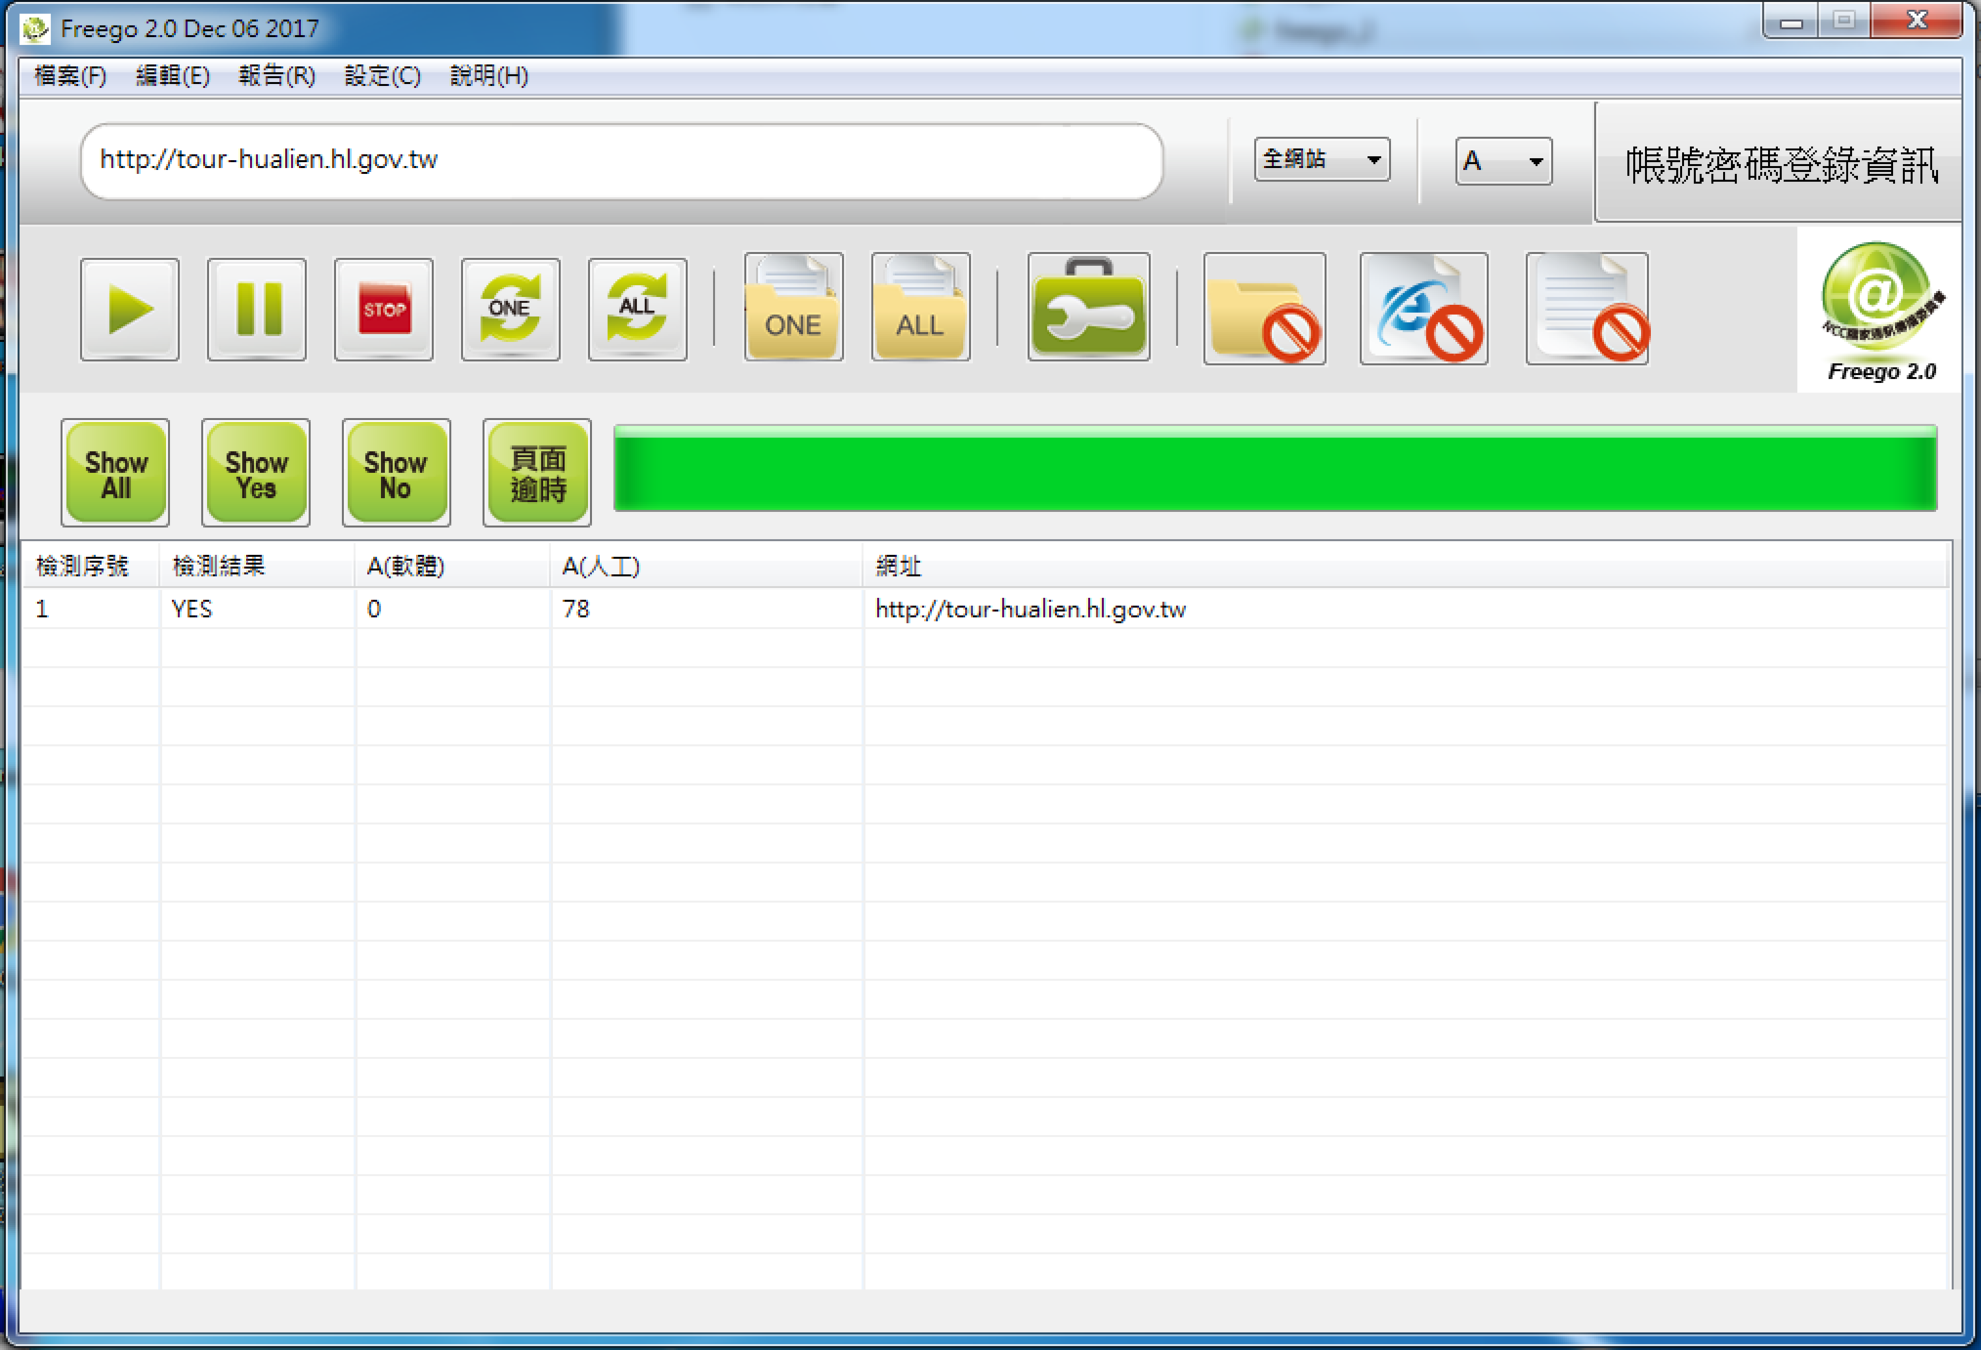Open the green toolbox wrench settings
This screenshot has height=1350, width=1981.
point(1088,308)
